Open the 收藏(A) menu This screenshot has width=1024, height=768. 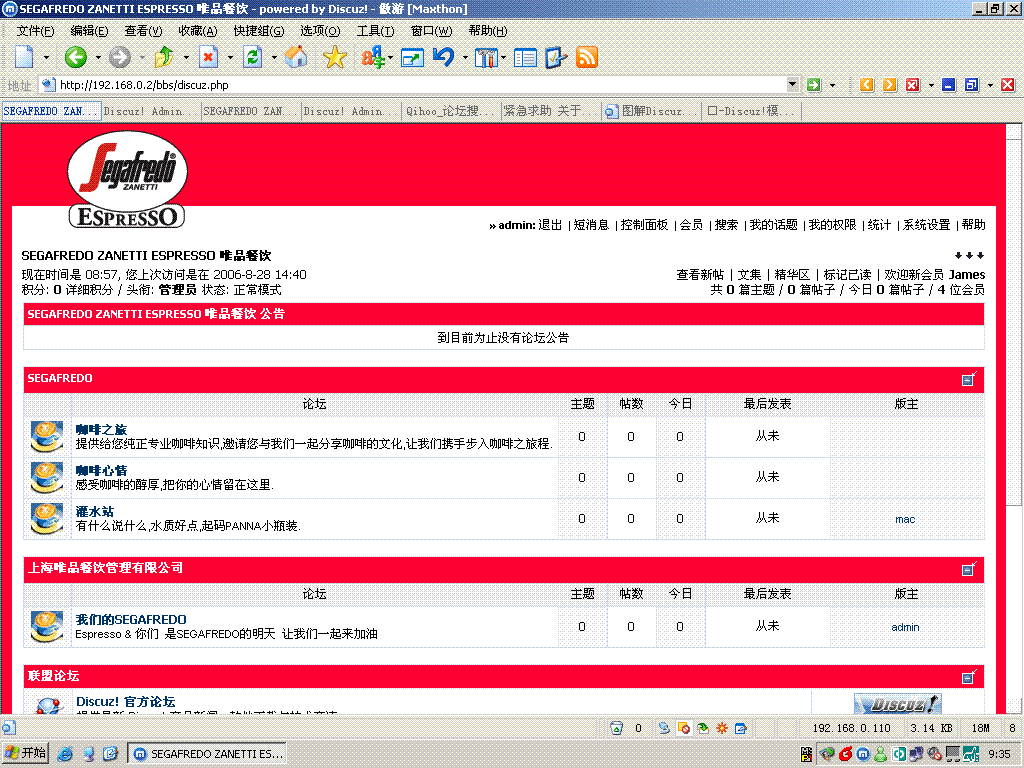tap(197, 31)
